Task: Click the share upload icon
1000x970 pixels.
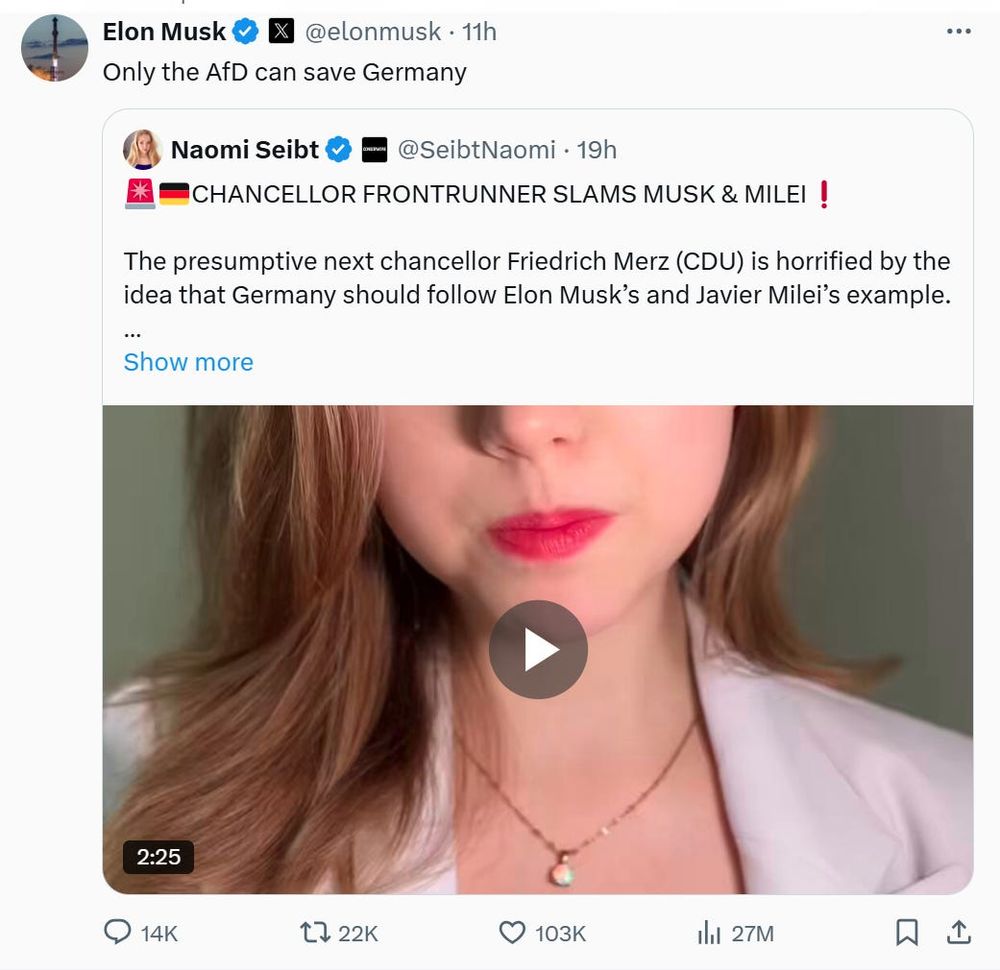Action: pos(958,933)
